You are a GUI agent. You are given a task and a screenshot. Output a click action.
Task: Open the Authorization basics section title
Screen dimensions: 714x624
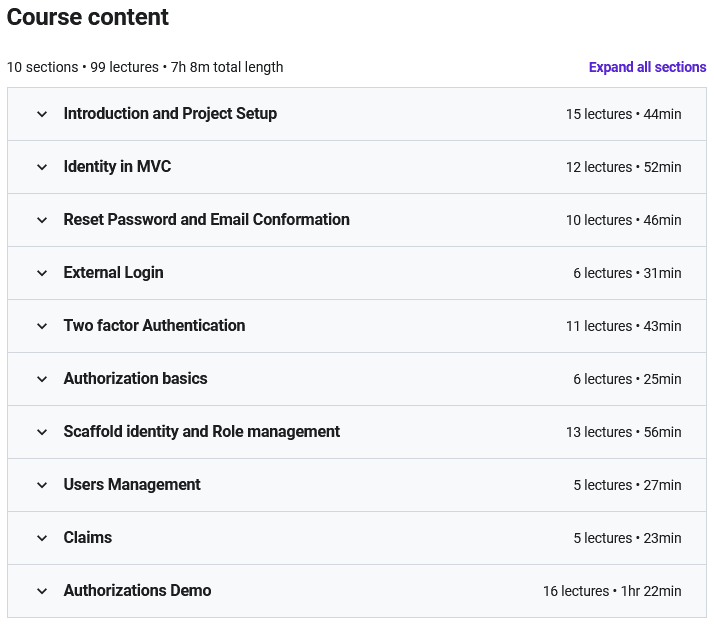[135, 378]
